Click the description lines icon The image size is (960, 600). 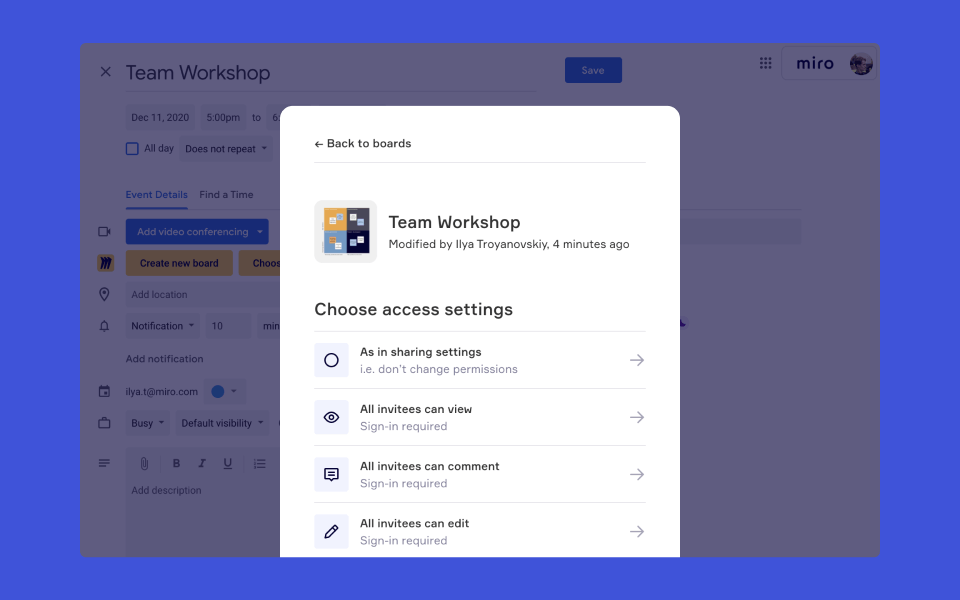[x=104, y=463]
